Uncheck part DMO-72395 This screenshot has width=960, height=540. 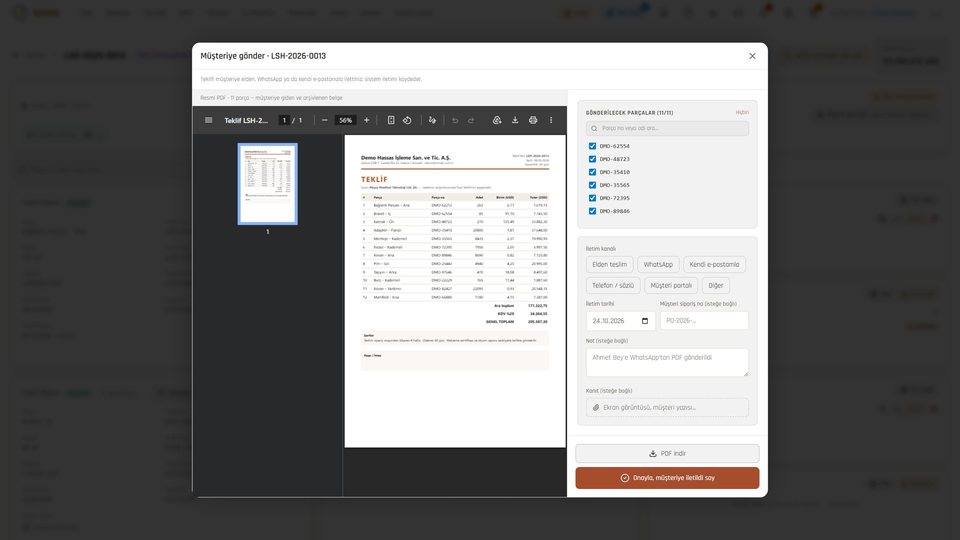click(592, 198)
